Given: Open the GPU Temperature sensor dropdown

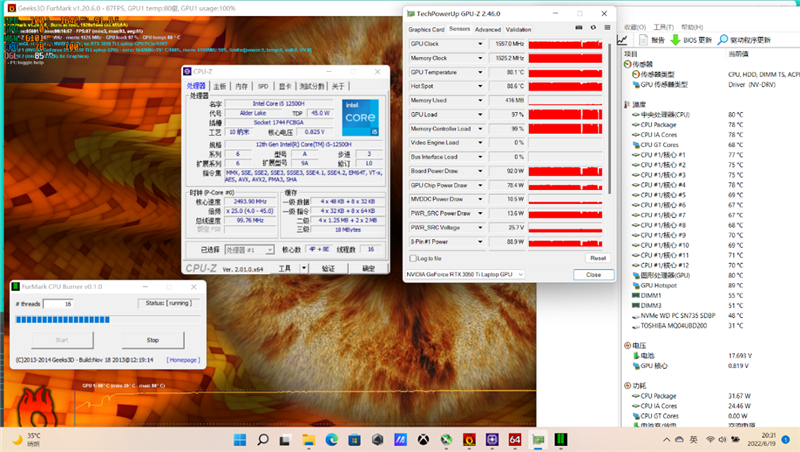Looking at the screenshot, I should (x=480, y=72).
